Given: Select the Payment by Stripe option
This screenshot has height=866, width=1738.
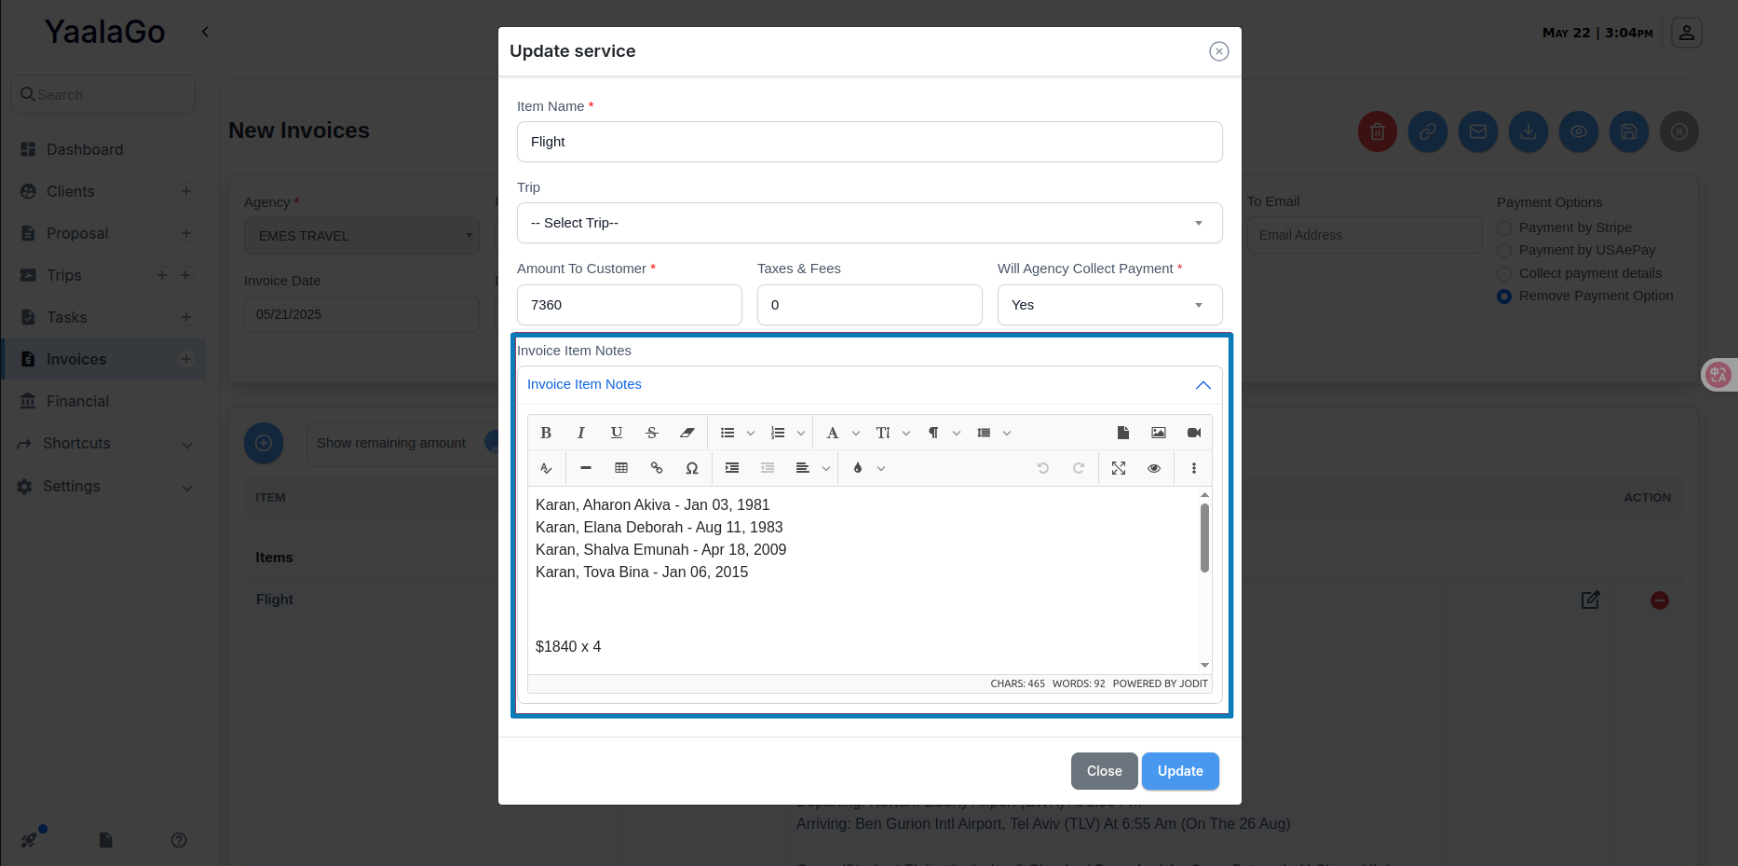Looking at the screenshot, I should click(x=1504, y=228).
